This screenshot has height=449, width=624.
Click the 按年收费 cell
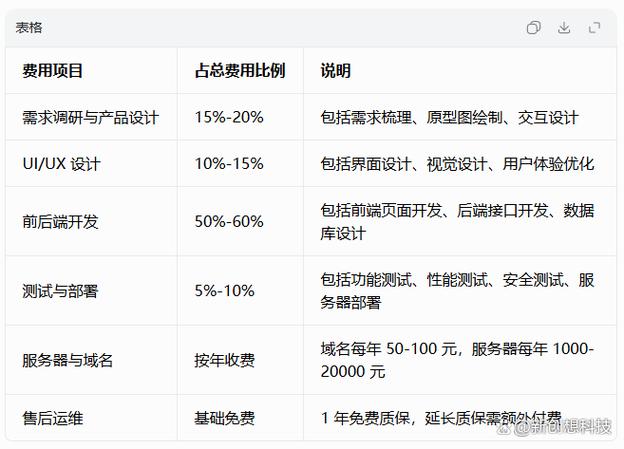pyautogui.click(x=240, y=360)
